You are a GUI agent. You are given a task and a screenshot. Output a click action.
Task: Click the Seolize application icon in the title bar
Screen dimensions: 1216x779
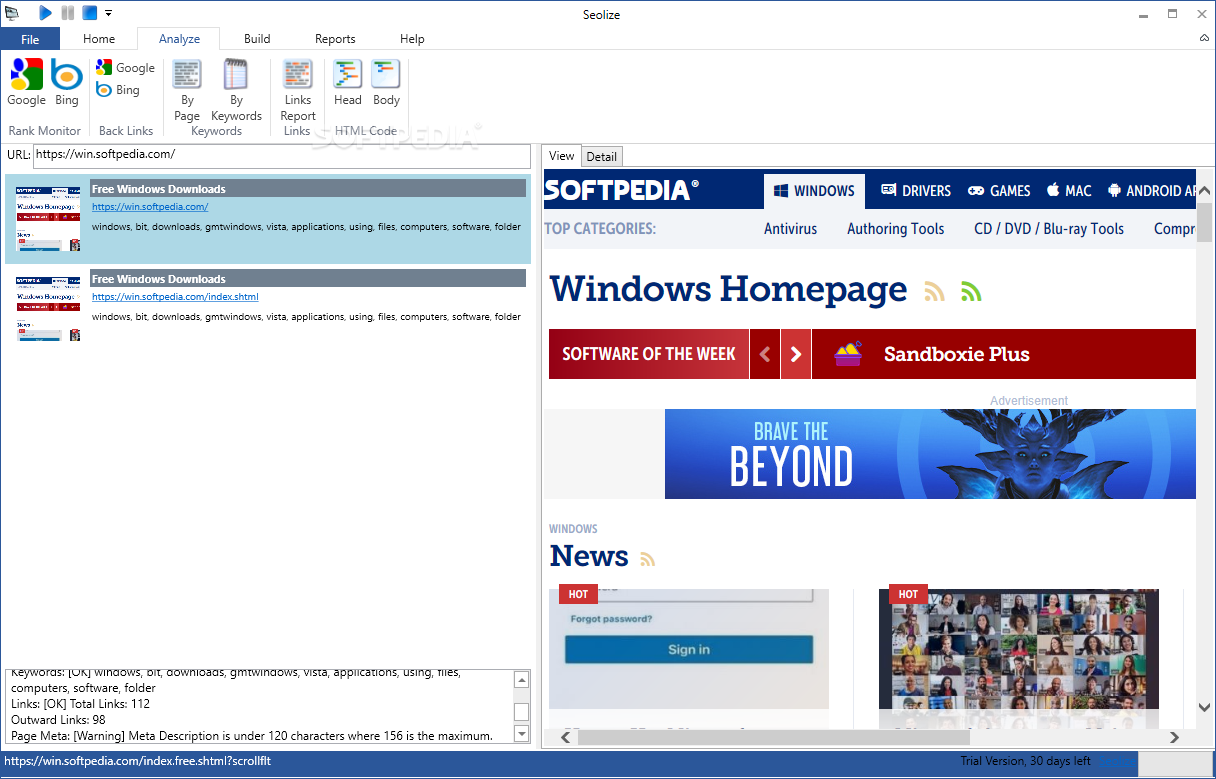(12, 13)
